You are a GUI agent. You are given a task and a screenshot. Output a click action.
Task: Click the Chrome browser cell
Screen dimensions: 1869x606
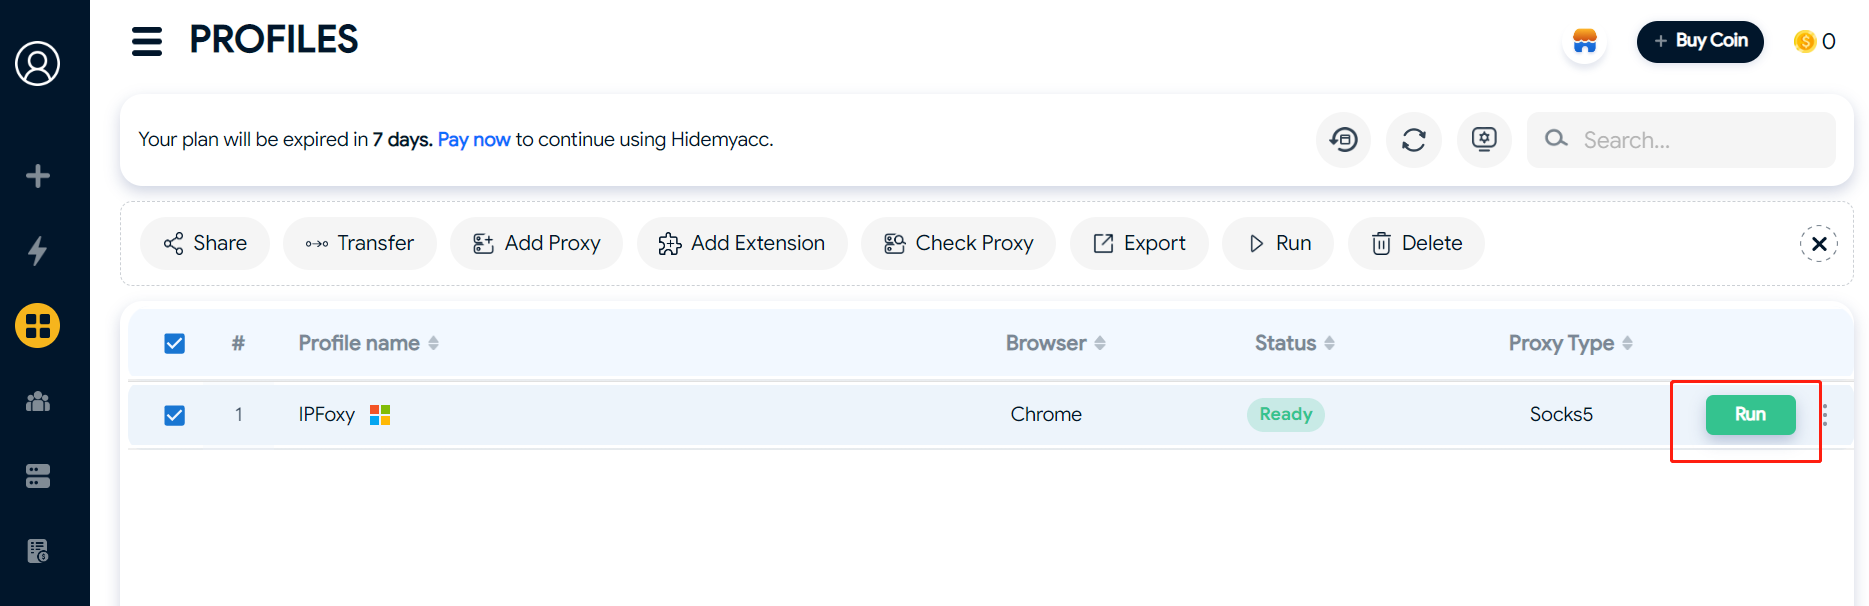(1046, 415)
